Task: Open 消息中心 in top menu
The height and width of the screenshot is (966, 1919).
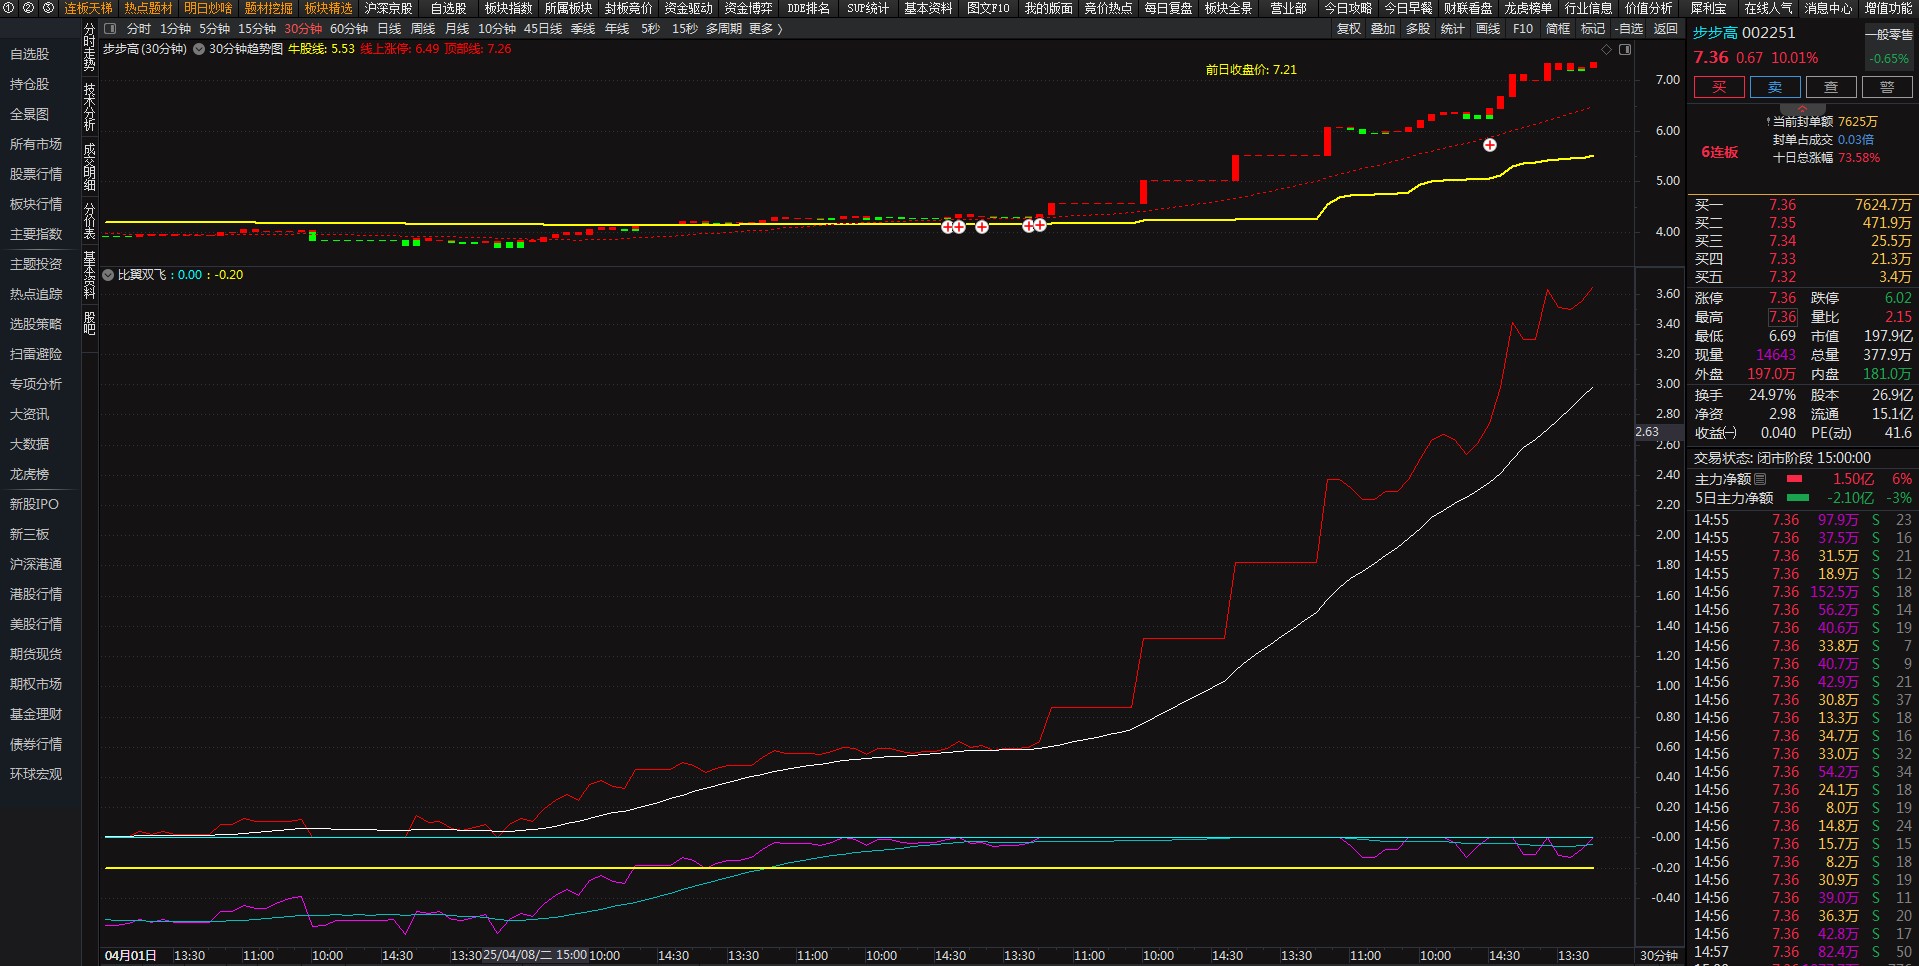Action: click(1828, 8)
